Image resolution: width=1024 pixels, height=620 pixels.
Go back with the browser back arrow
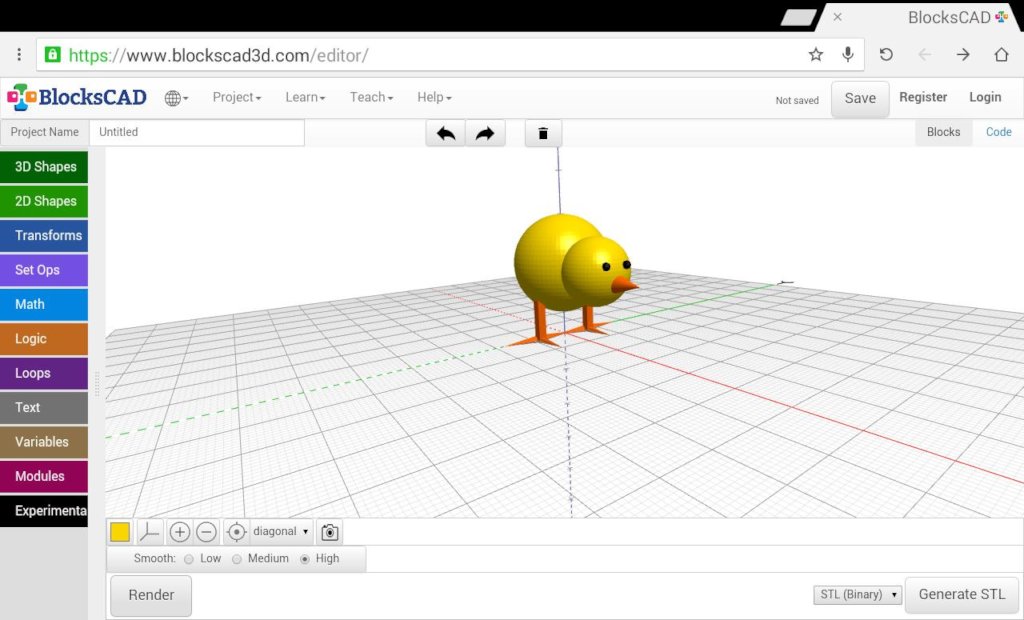coord(924,54)
